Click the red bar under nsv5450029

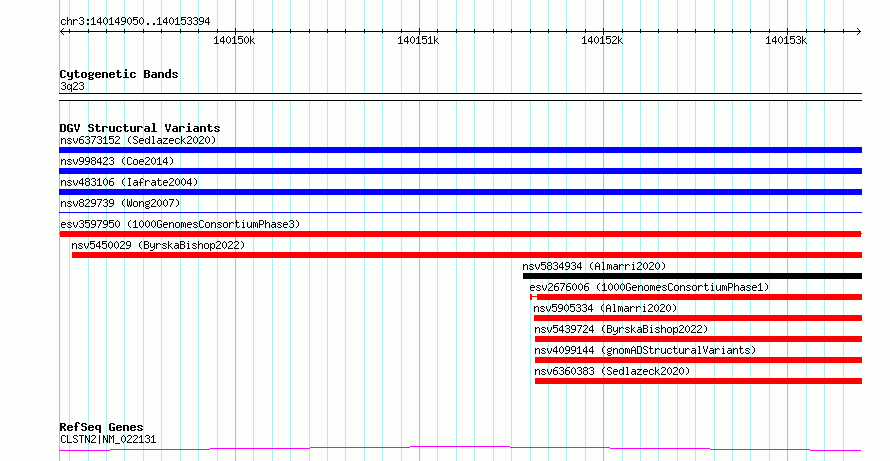click(x=467, y=255)
